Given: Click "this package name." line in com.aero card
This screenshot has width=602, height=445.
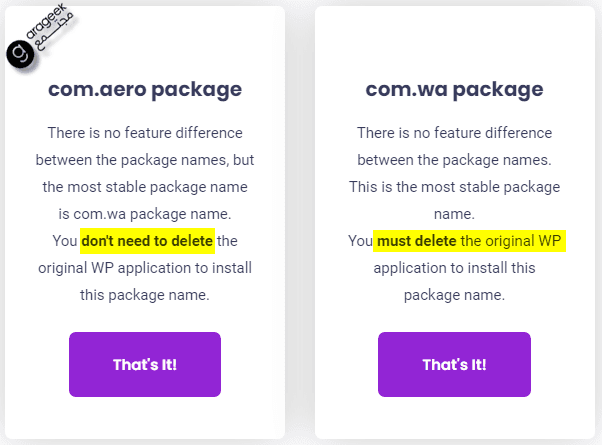Looking at the screenshot, I should point(145,295).
